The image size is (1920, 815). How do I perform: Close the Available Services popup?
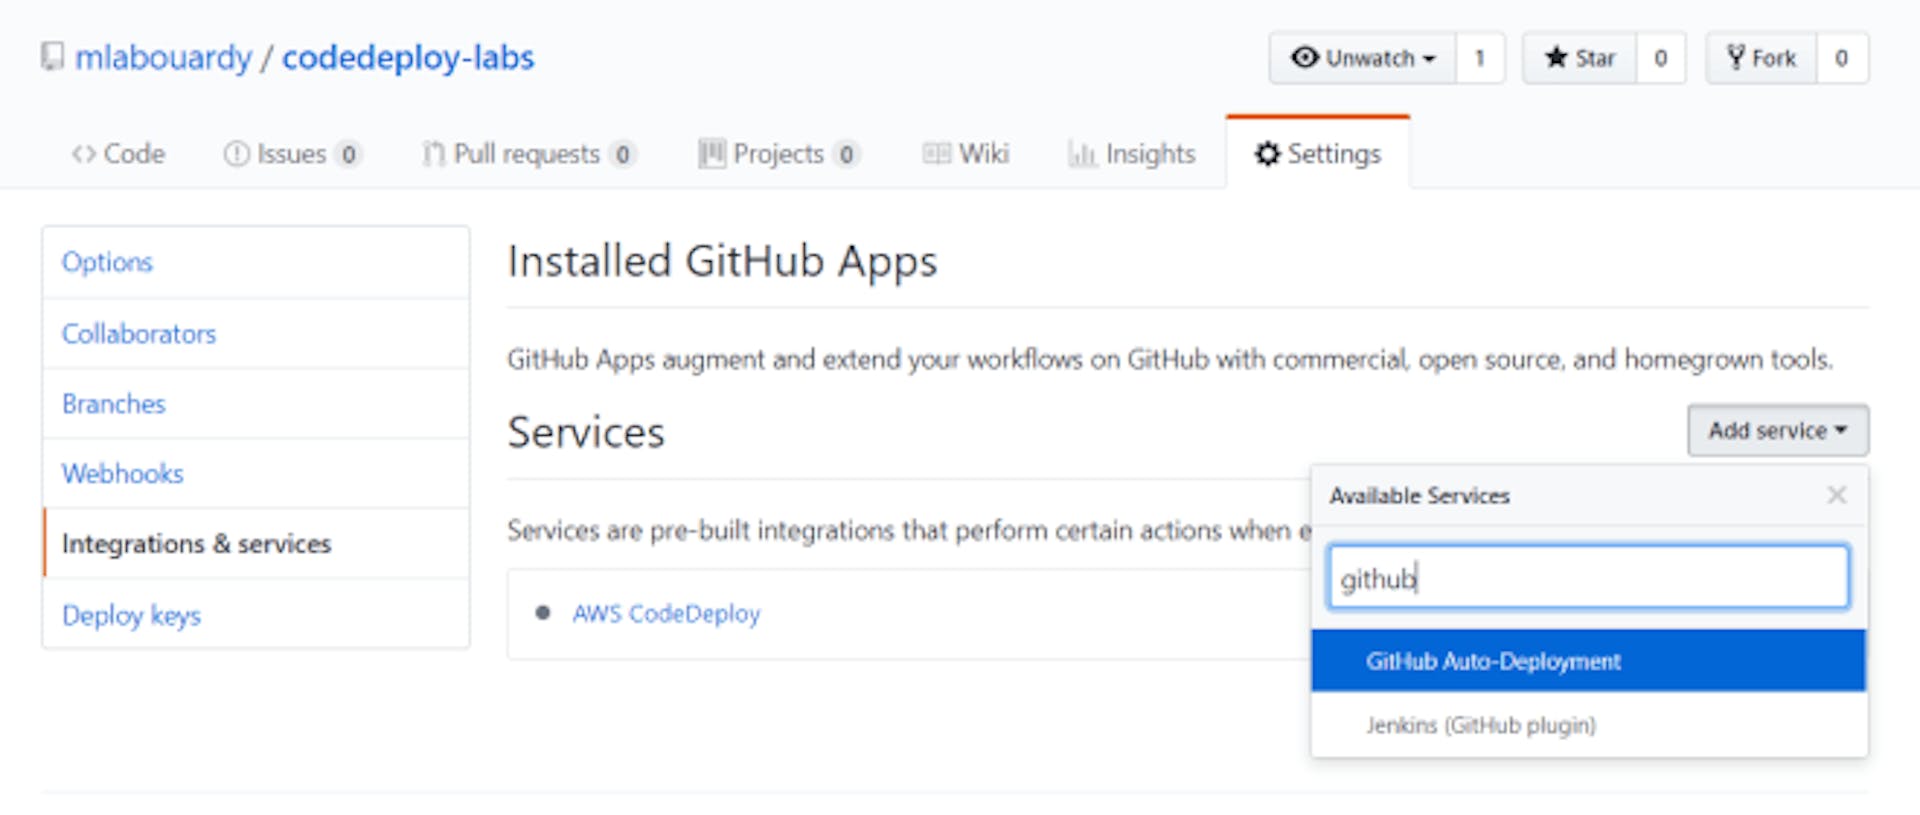[x=1837, y=495]
